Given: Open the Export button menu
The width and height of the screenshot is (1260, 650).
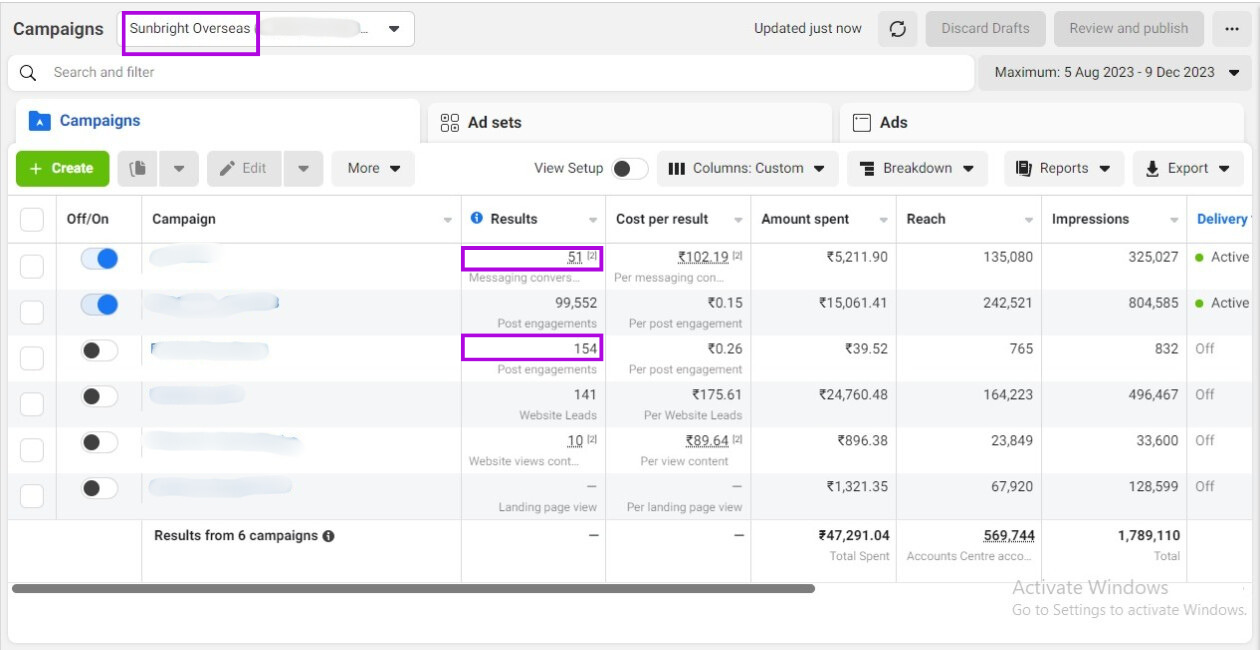Looking at the screenshot, I should 1188,168.
